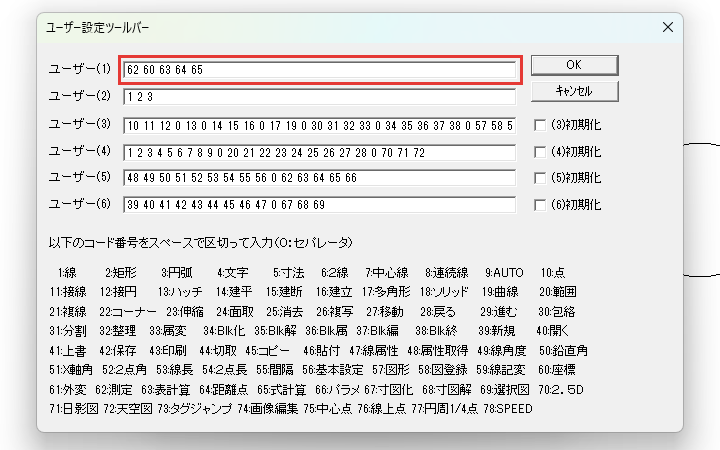The width and height of the screenshot is (720, 450).
Task: Click the code text 33:属変
Action: point(168,331)
